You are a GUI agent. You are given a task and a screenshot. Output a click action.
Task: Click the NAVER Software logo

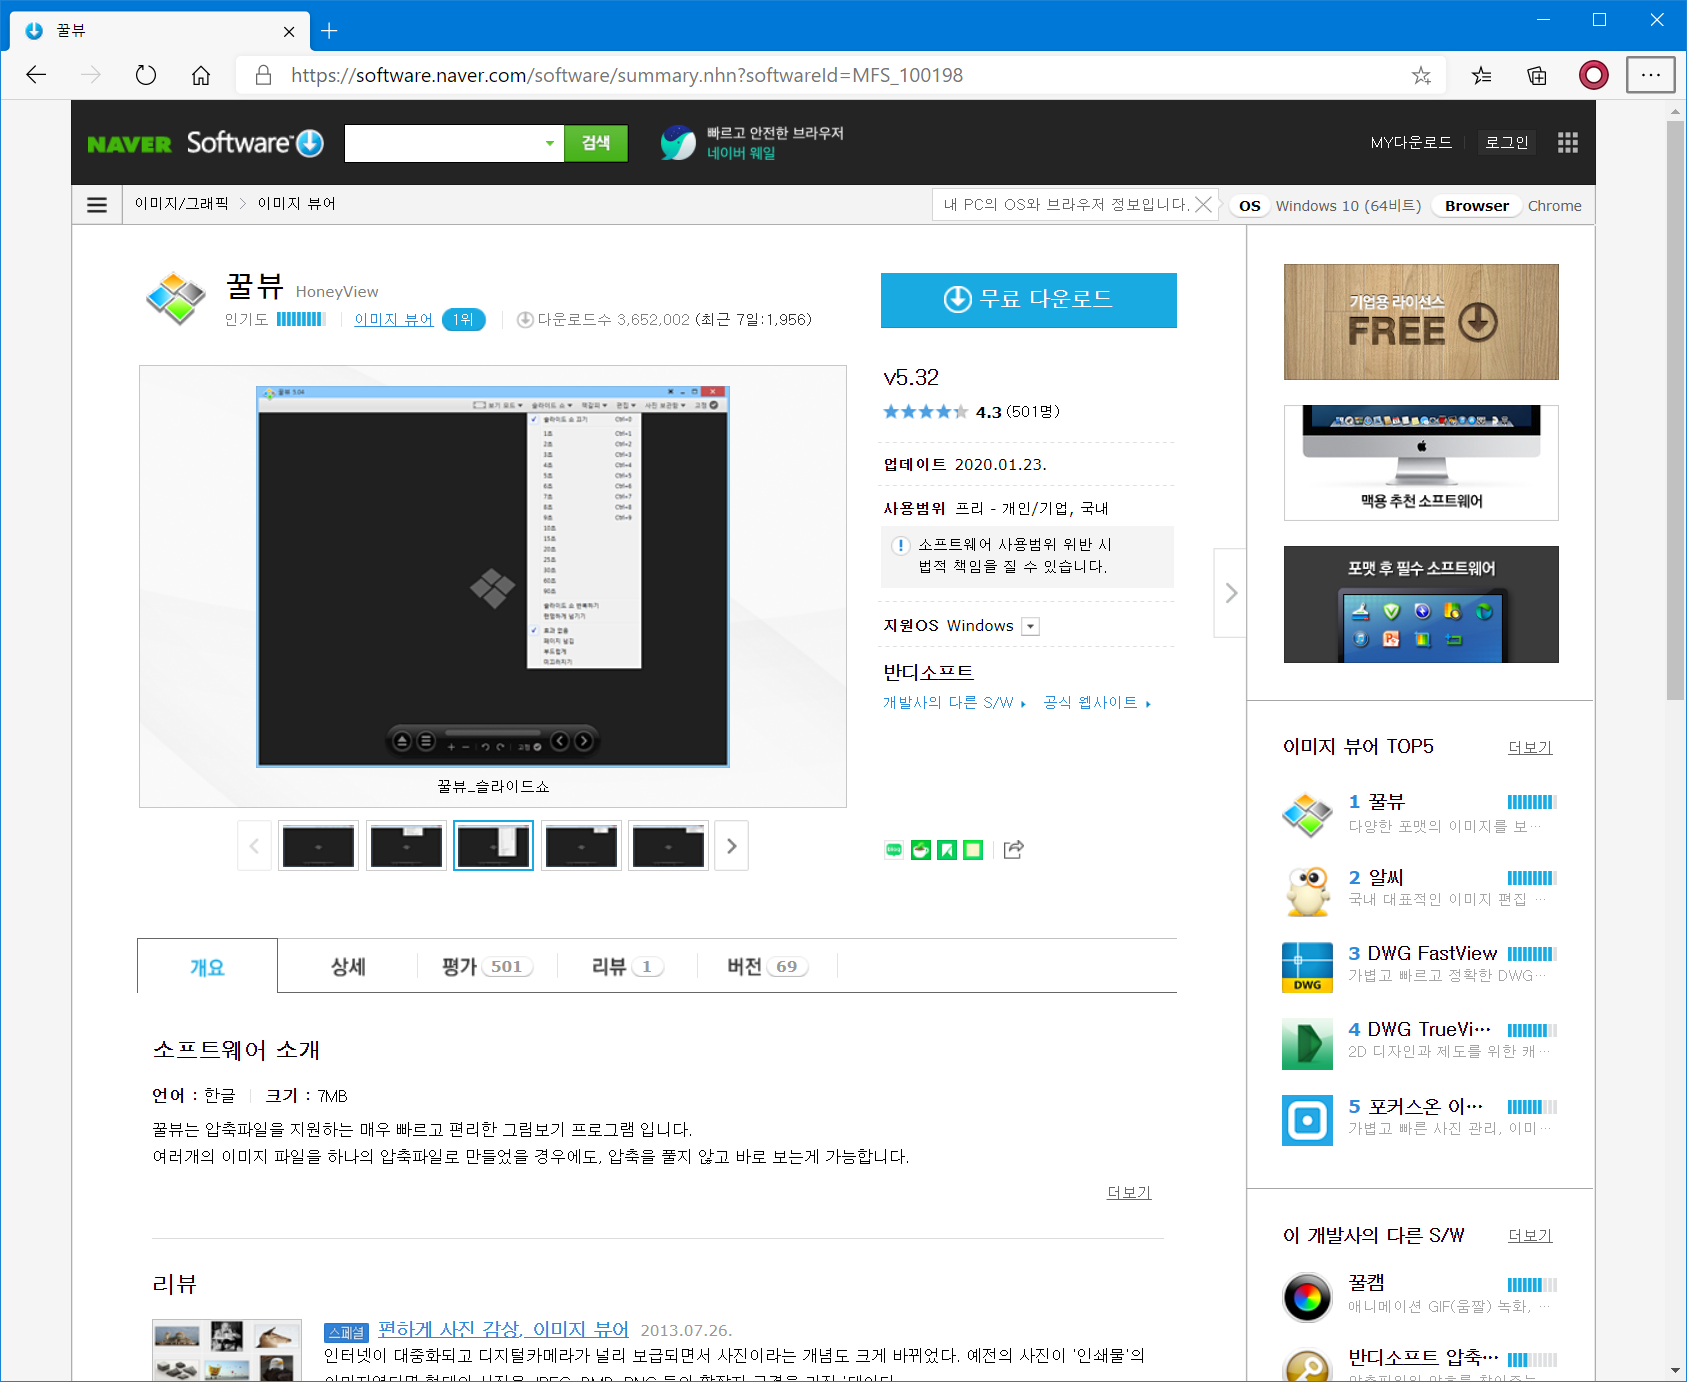pos(205,143)
